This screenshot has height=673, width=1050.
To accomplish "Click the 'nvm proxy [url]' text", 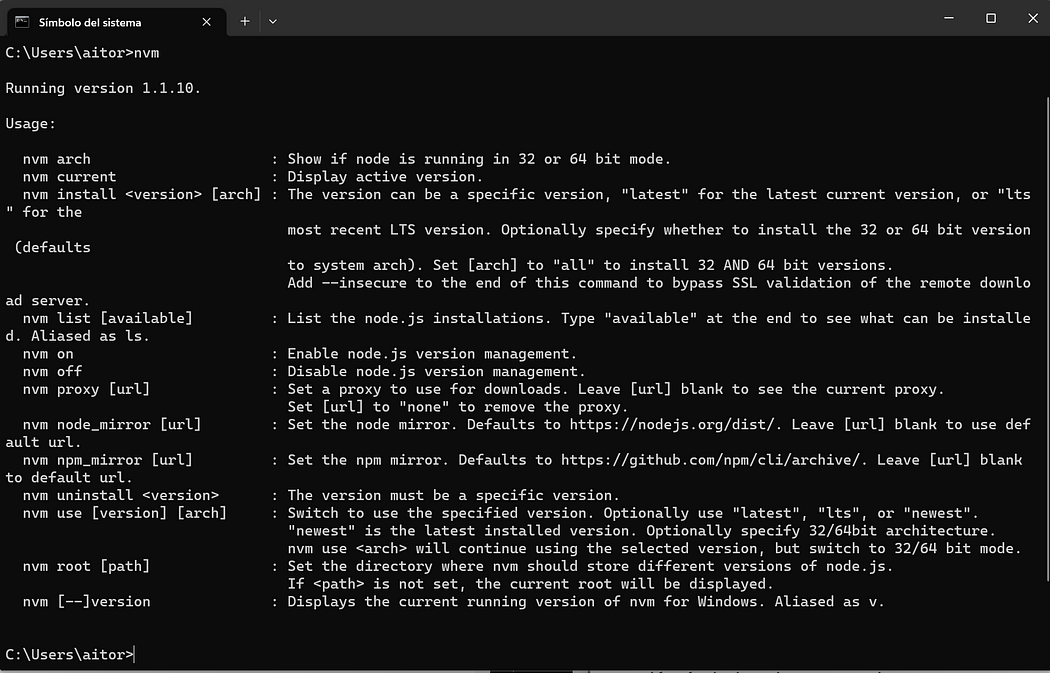I will pos(86,390).
